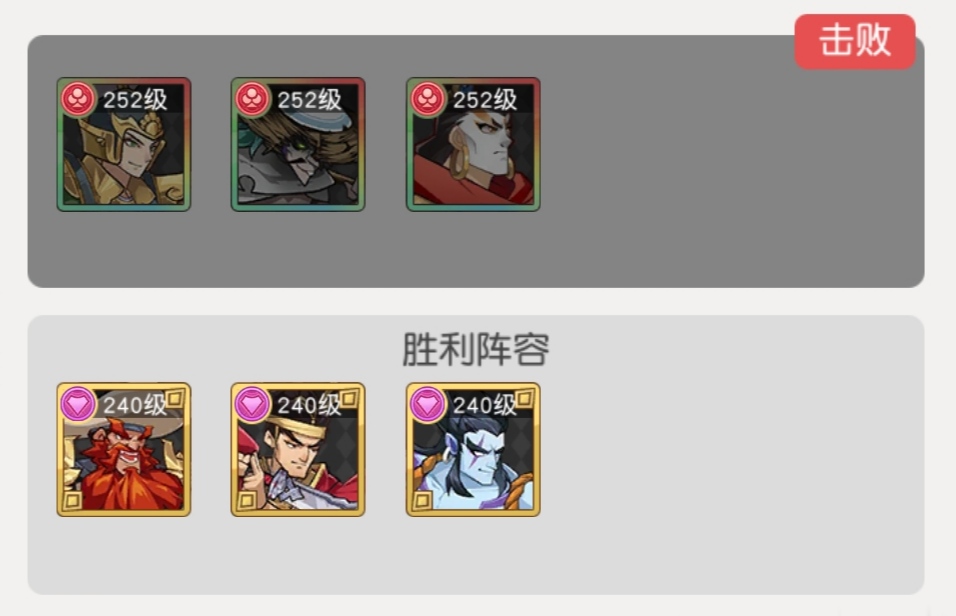Select the golden-helmet hero portrait

124,145
